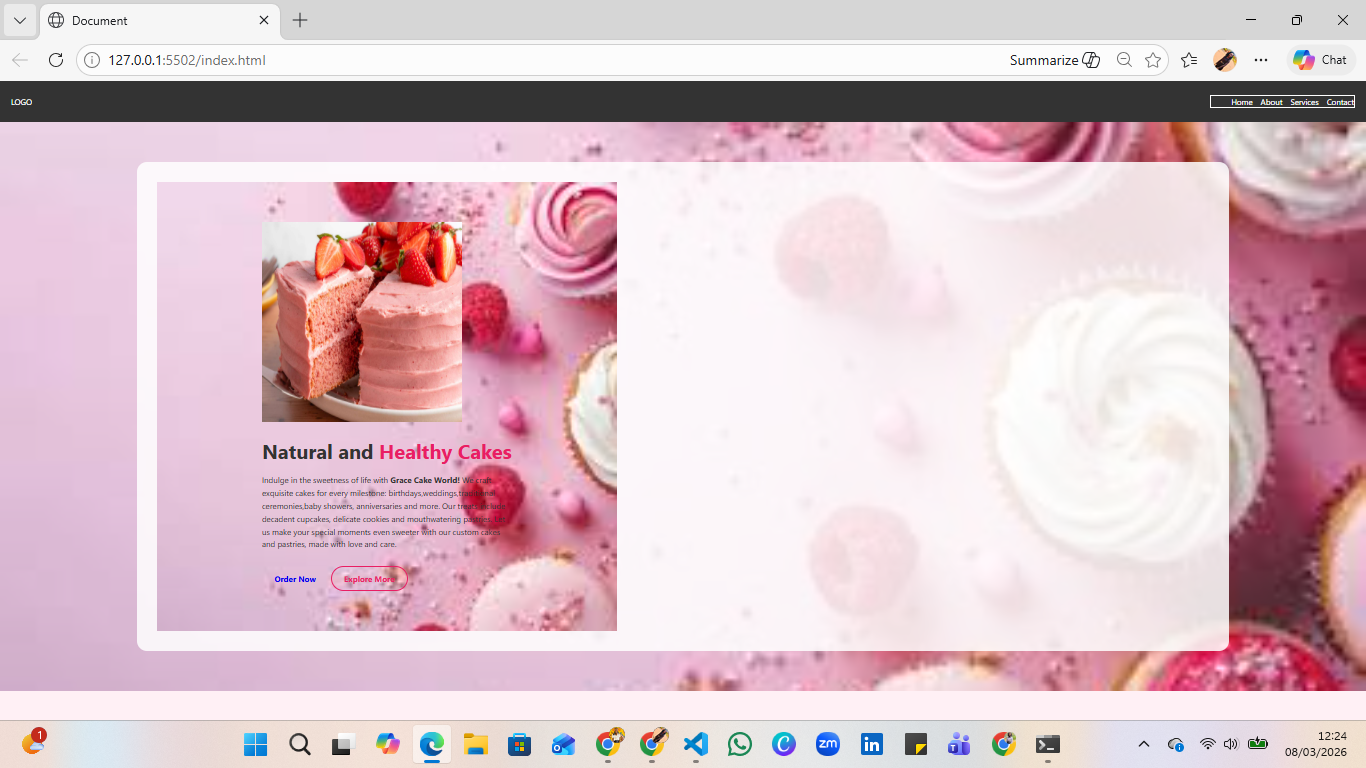Select Services in the top navigation
This screenshot has height=768, width=1366.
tap(1304, 102)
